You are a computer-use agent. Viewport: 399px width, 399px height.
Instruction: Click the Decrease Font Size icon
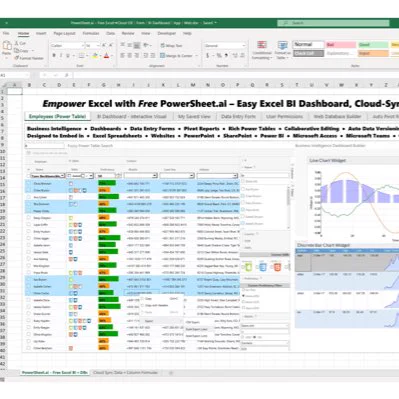tap(111, 45)
